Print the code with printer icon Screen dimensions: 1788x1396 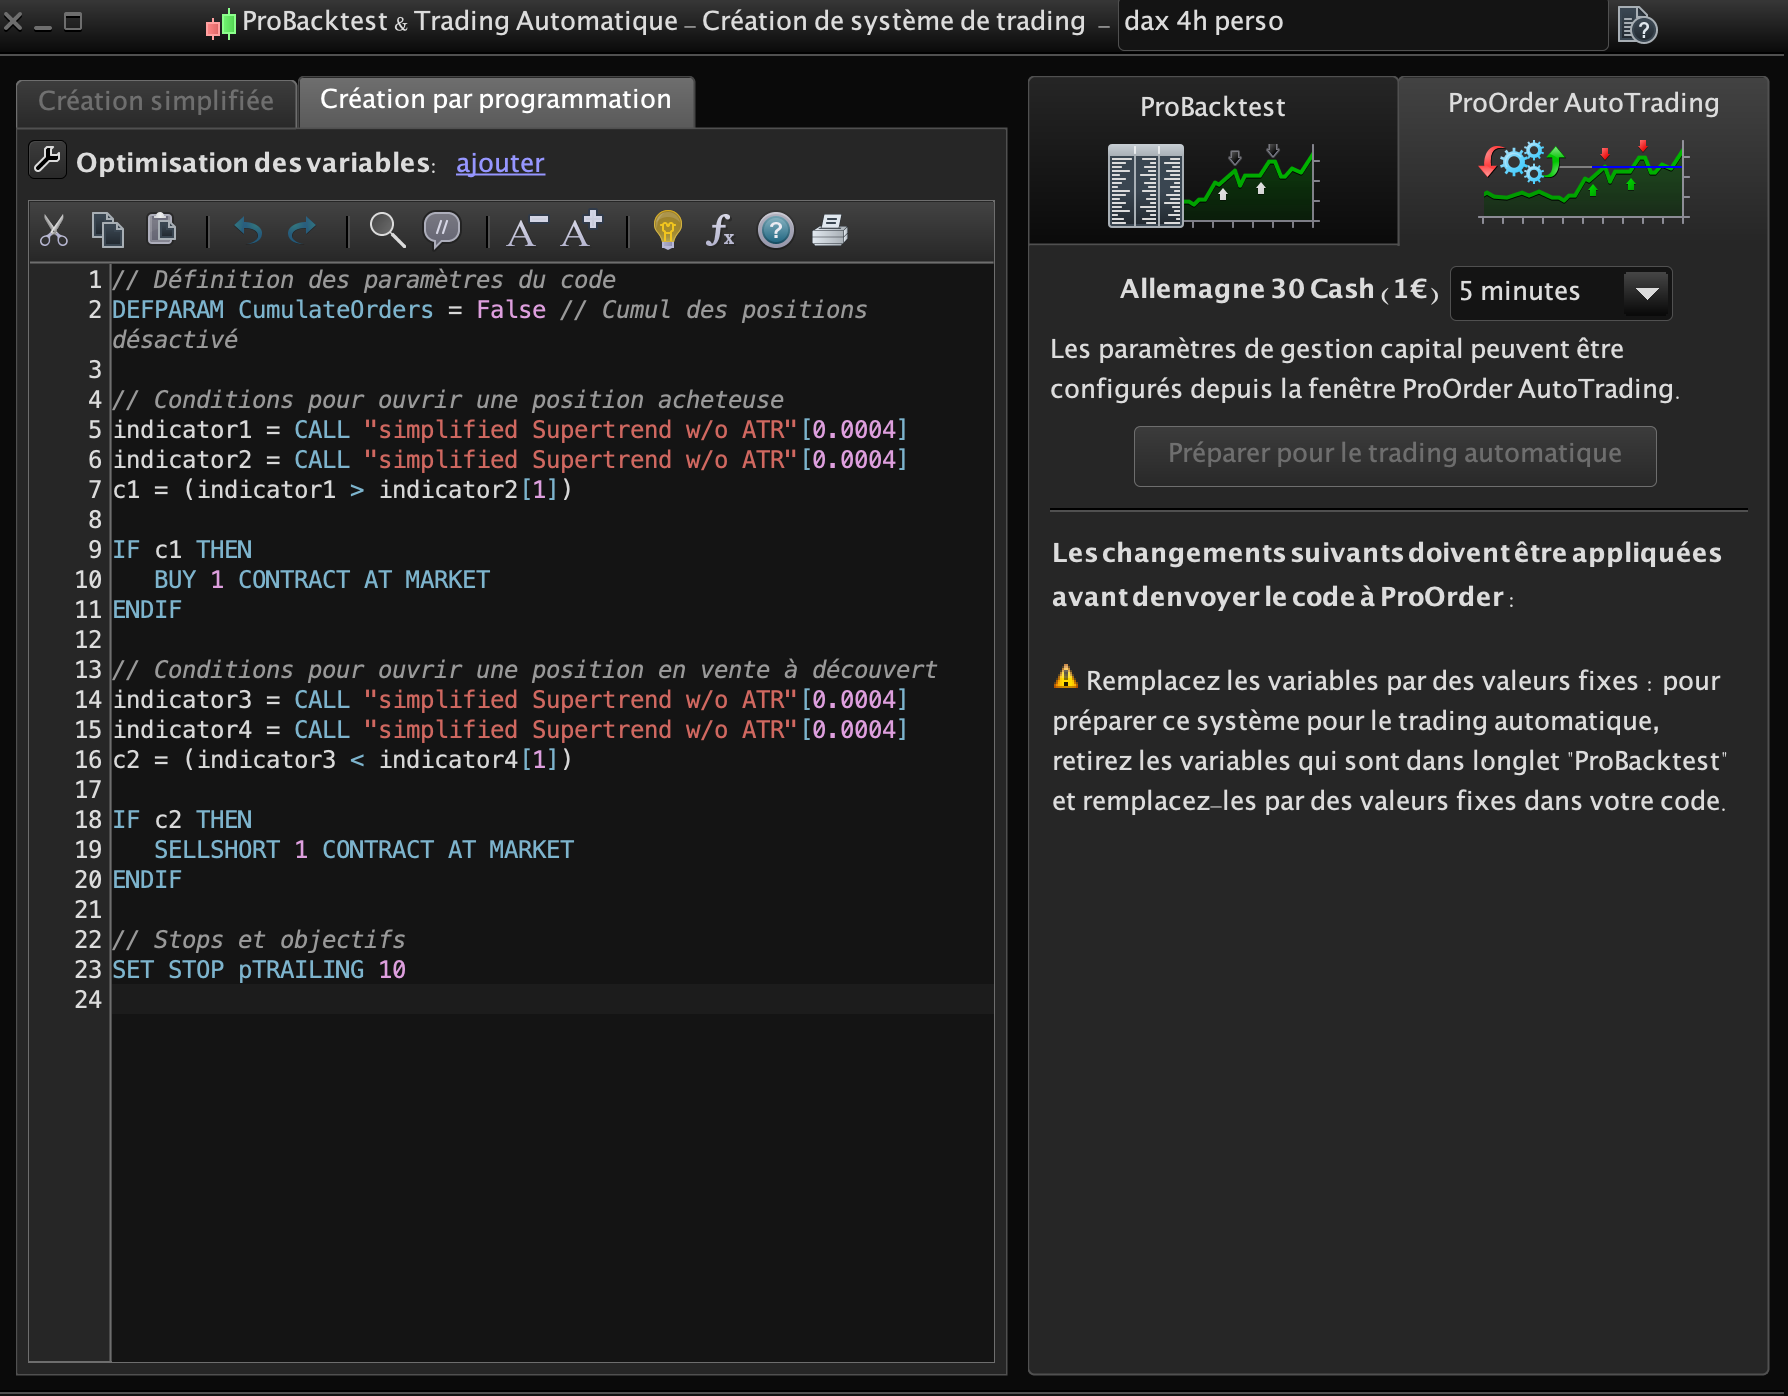[x=829, y=231]
